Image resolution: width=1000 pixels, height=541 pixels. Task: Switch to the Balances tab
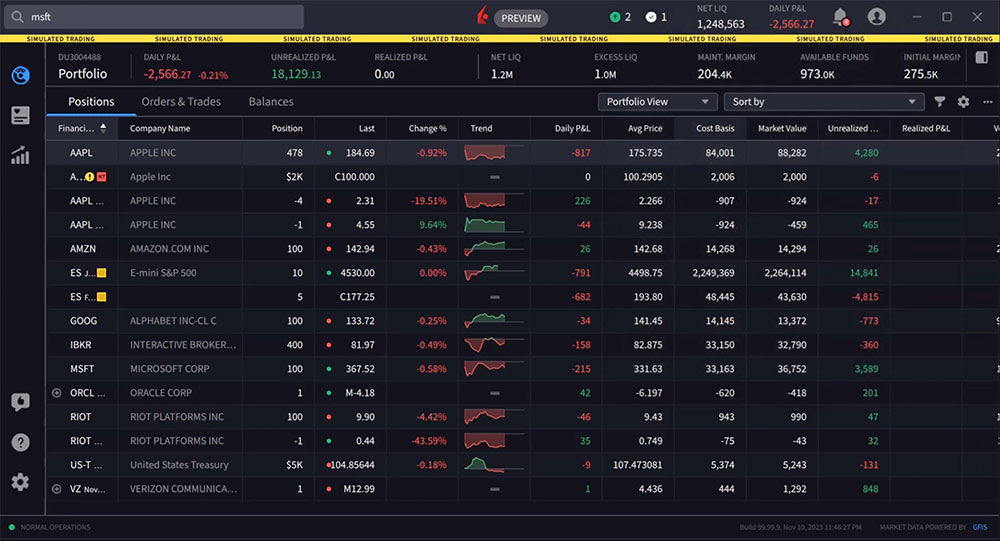(271, 102)
